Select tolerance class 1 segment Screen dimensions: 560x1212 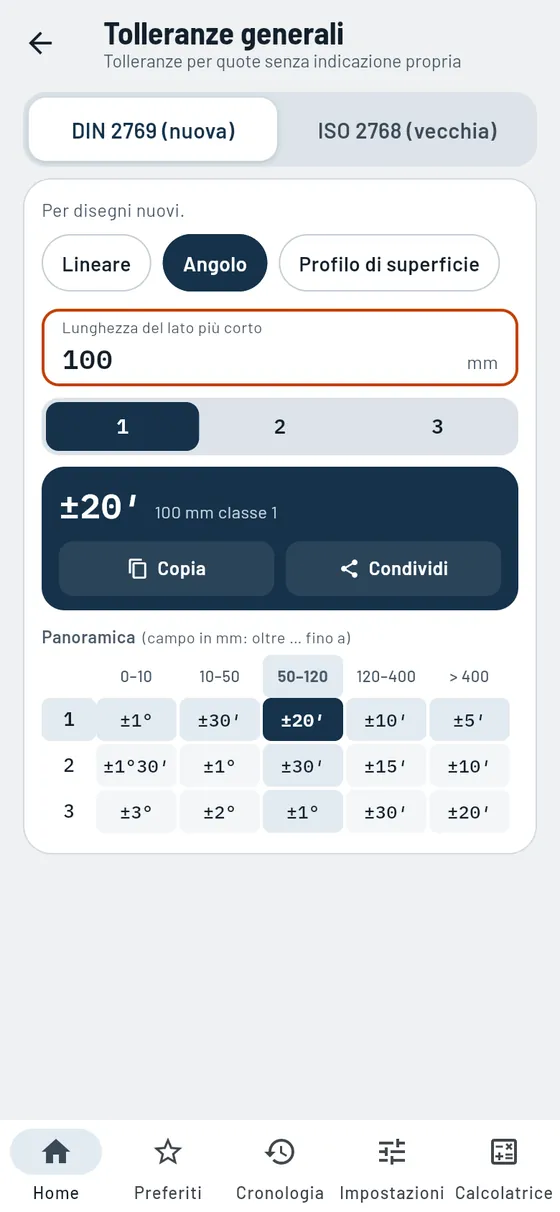(x=122, y=427)
